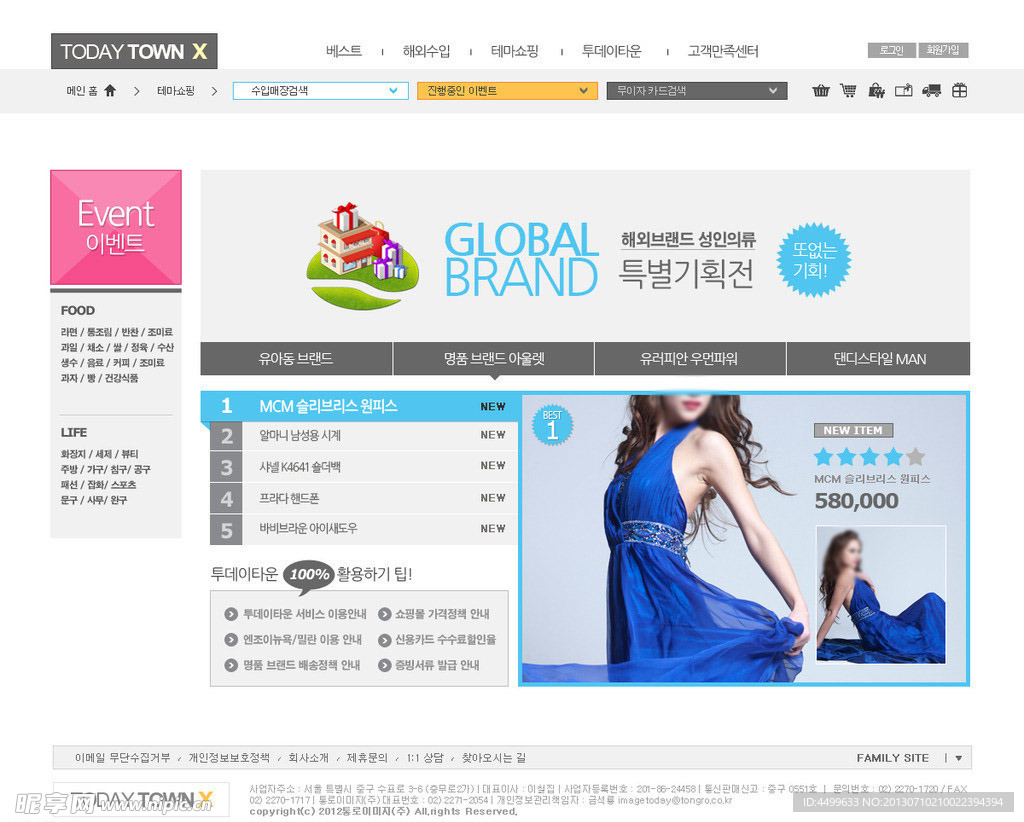Click the gift box icon in toolbar

coord(959,91)
